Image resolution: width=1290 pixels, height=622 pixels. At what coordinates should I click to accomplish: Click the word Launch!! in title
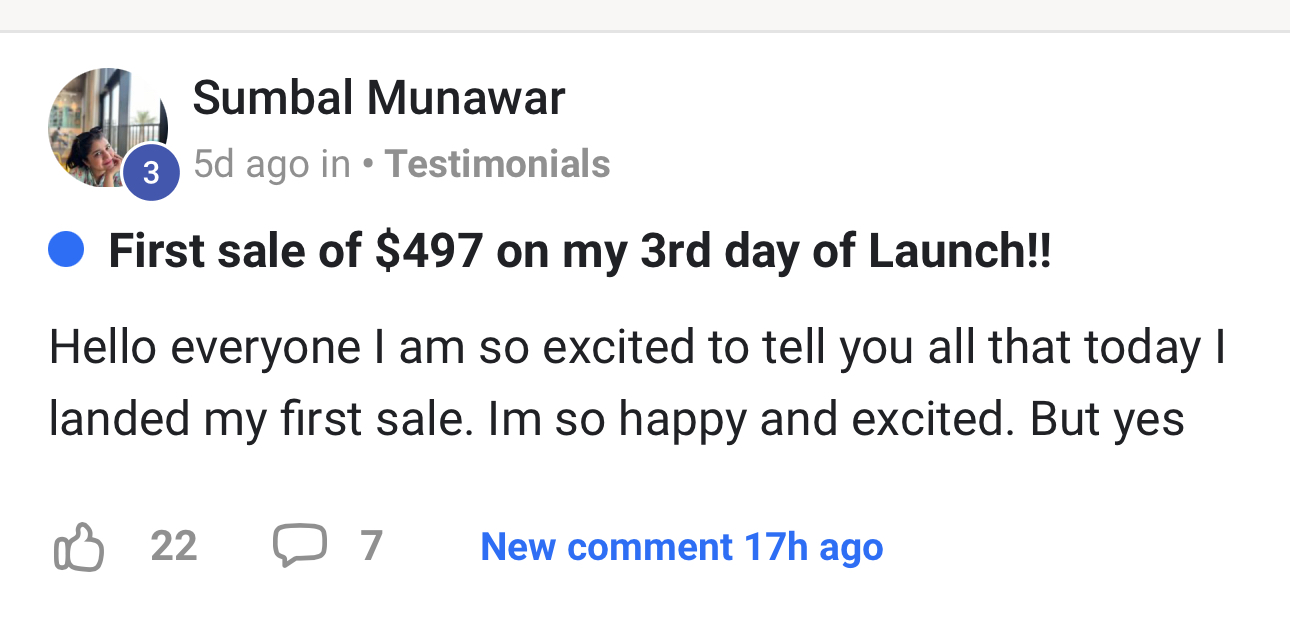[x=959, y=251]
